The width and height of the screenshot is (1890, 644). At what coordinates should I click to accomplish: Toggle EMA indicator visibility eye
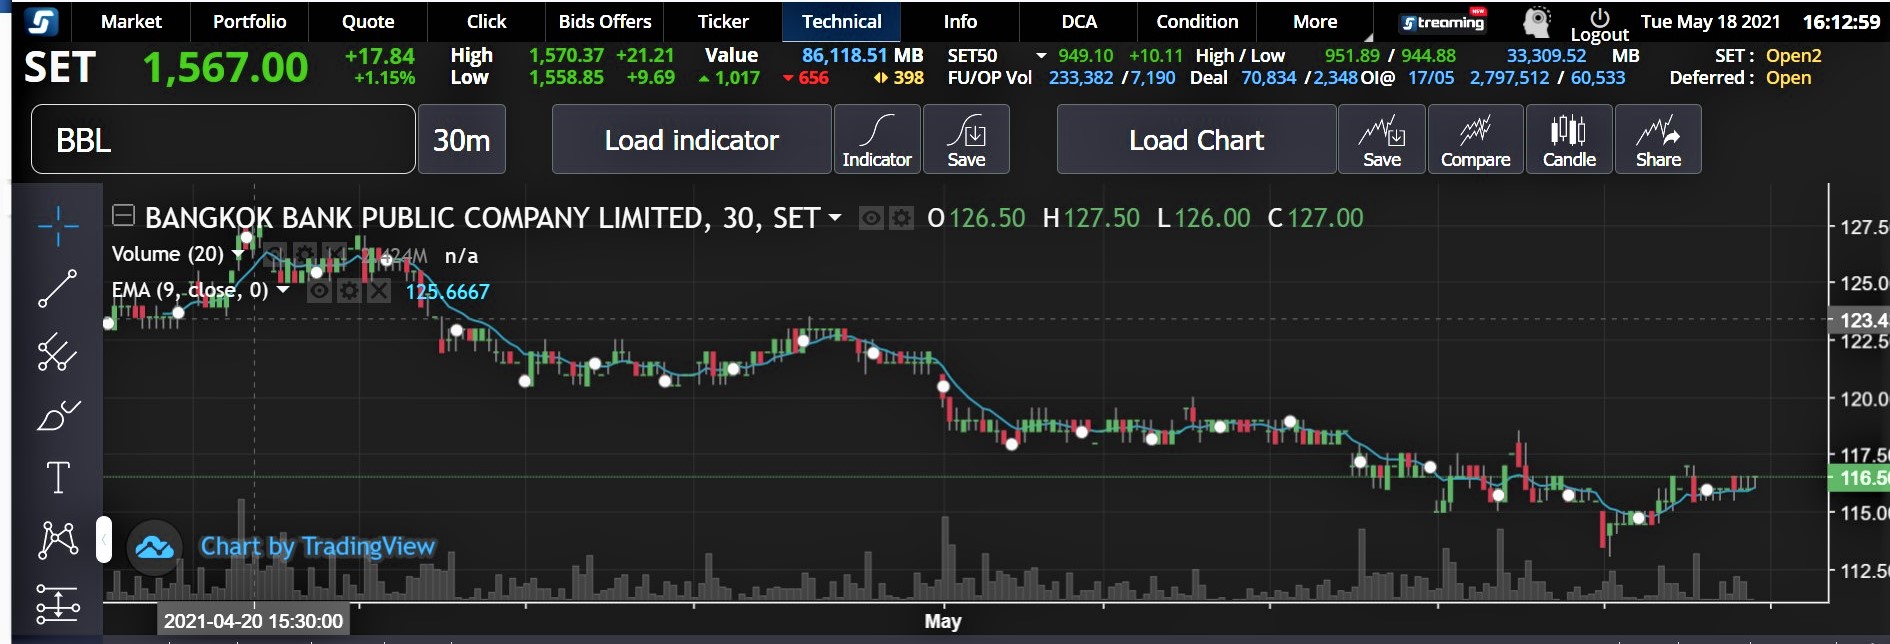[319, 291]
